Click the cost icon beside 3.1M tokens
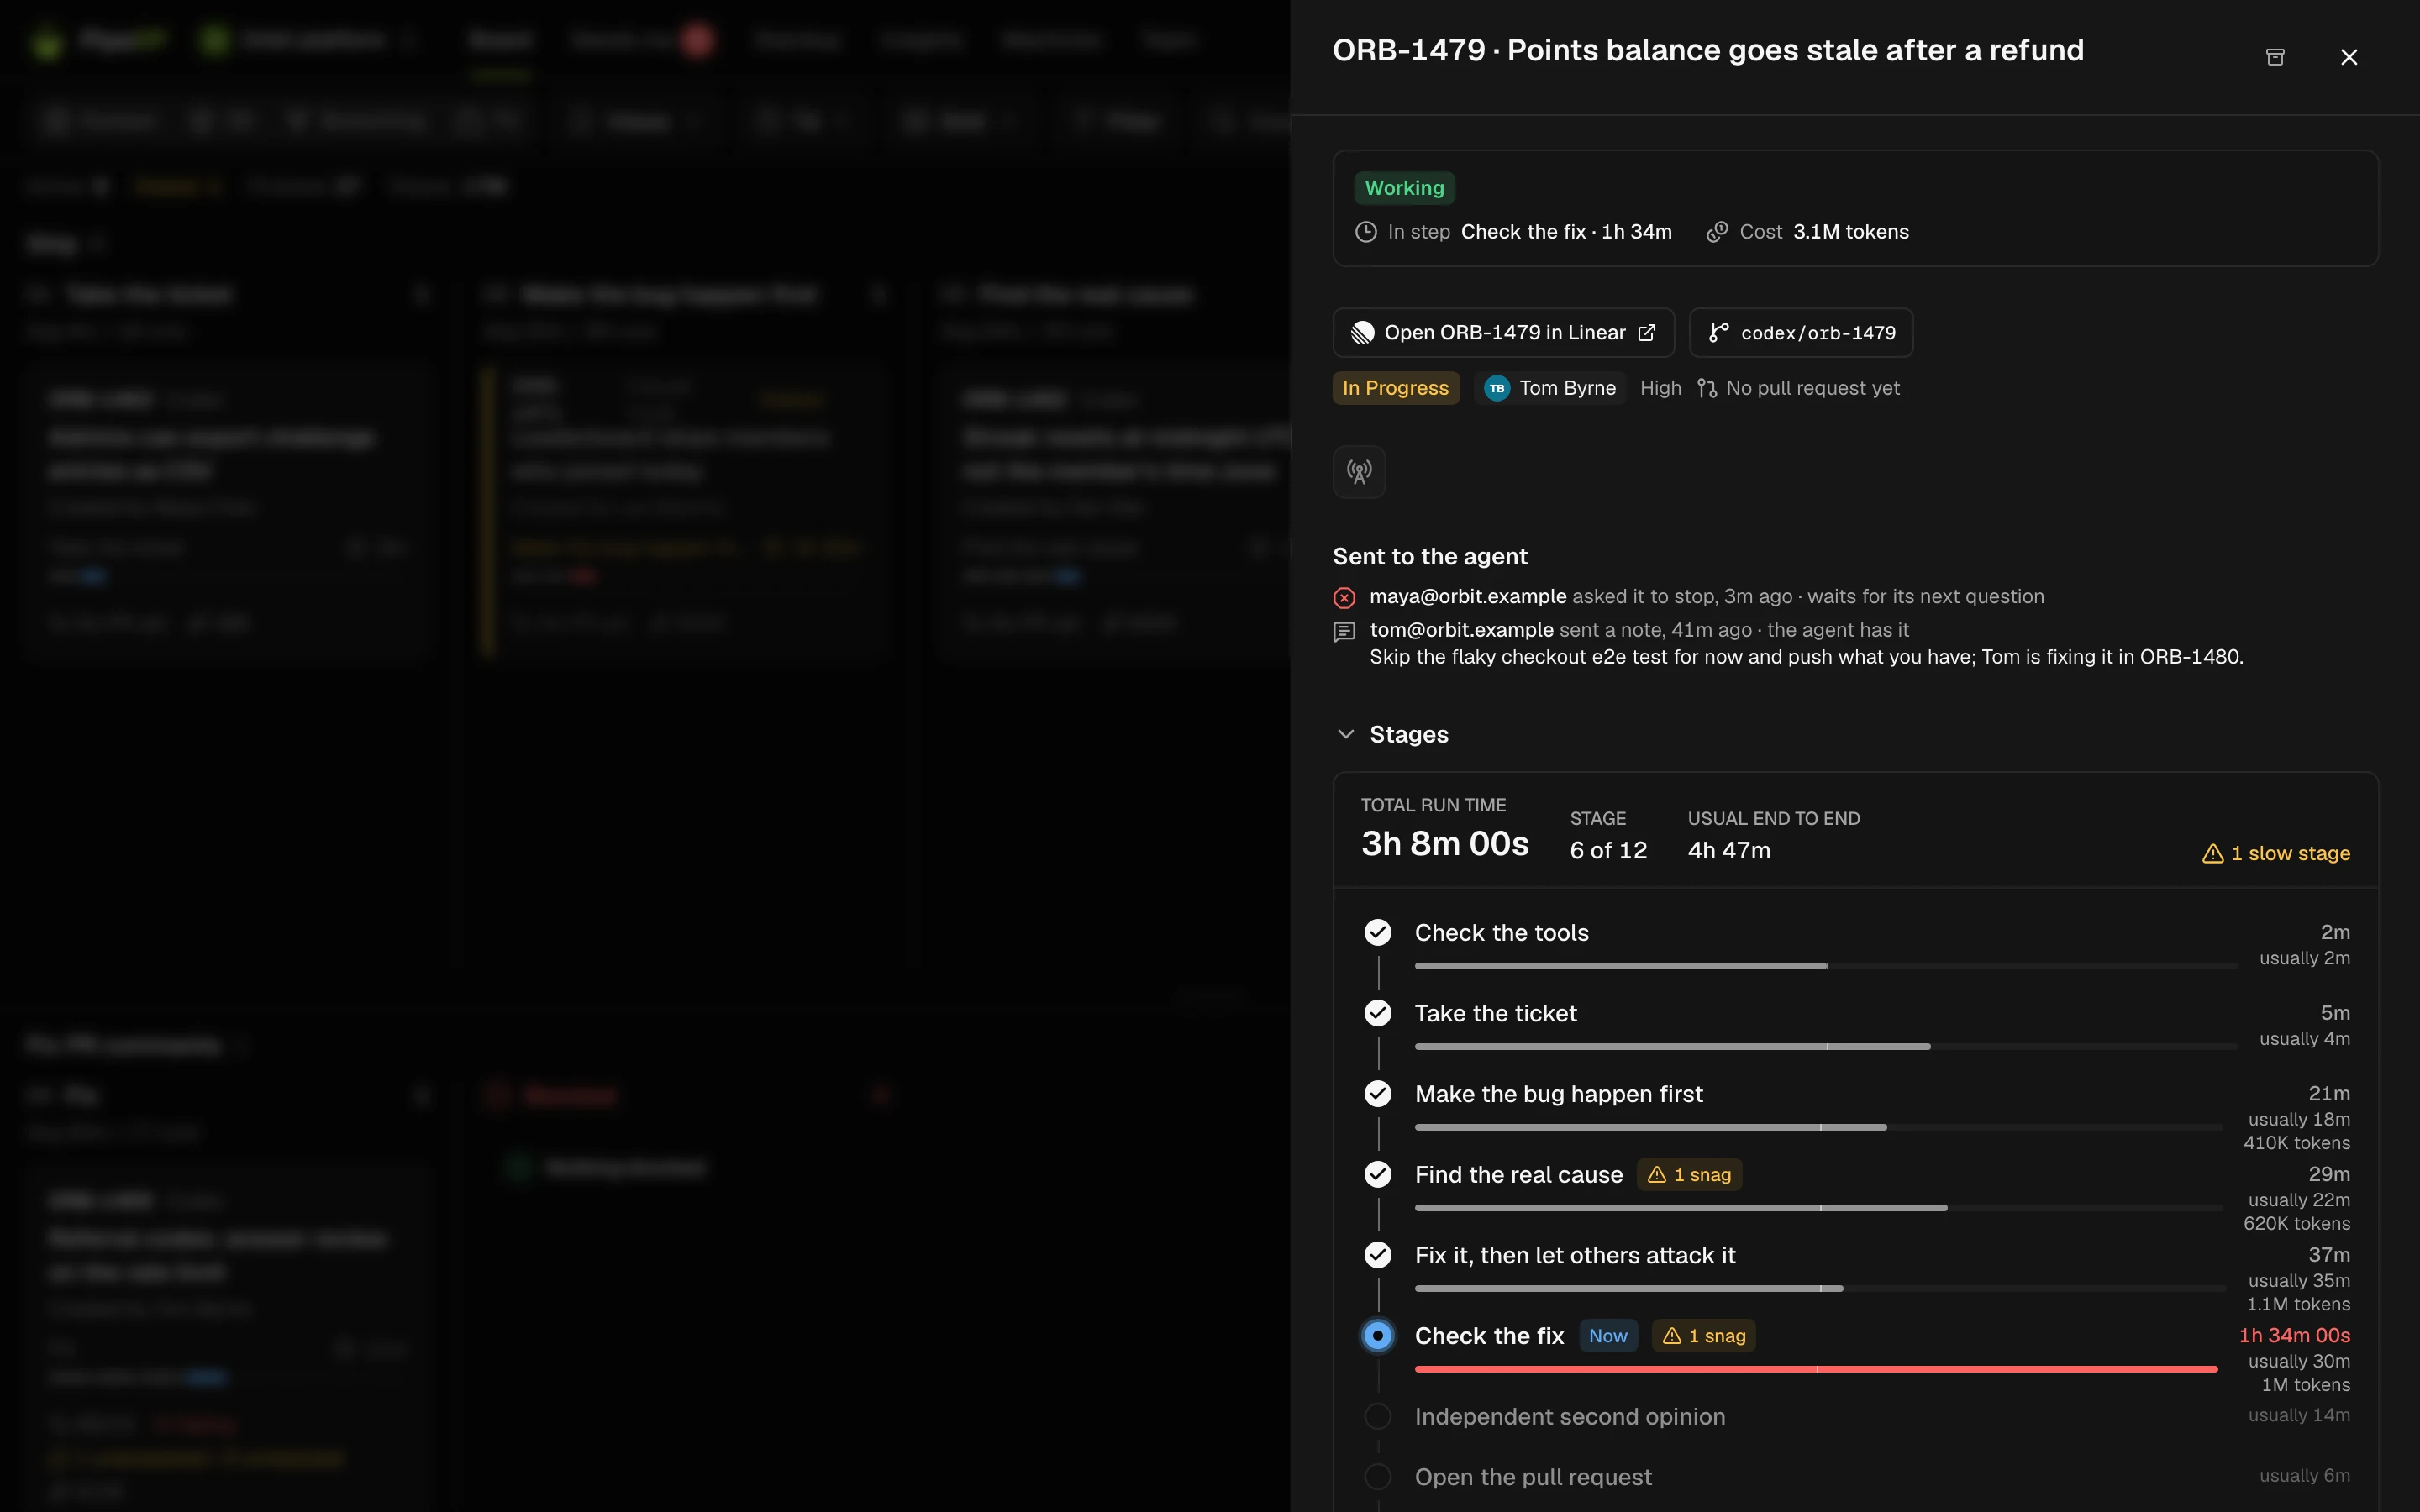 point(1717,232)
